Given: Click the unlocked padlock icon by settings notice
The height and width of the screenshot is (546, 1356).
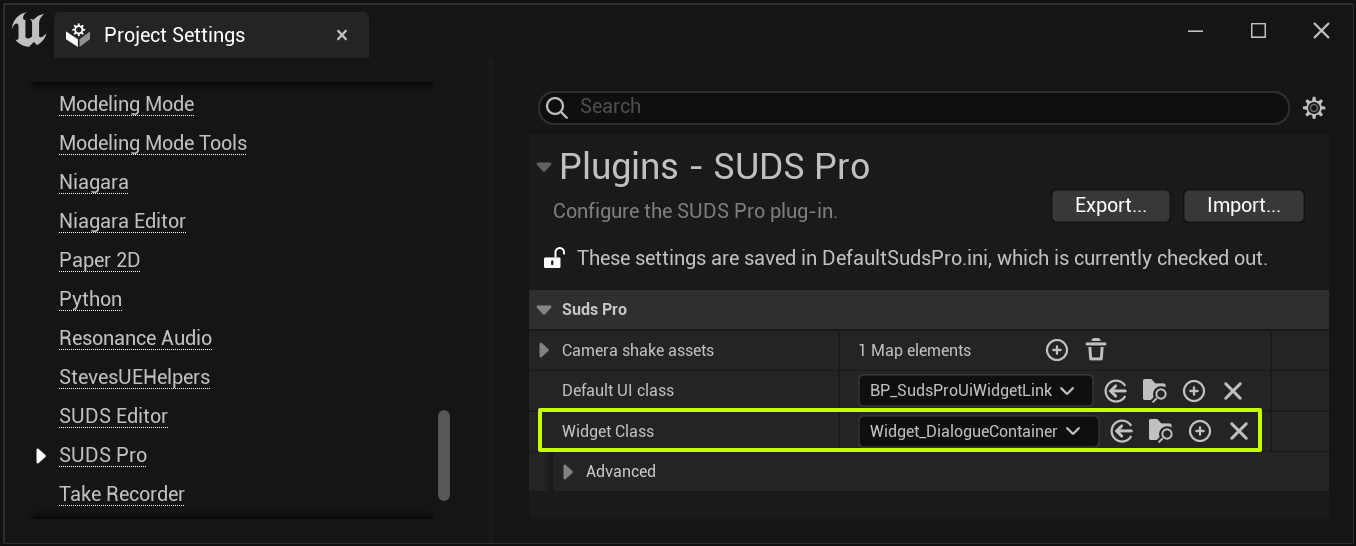Looking at the screenshot, I should [x=554, y=258].
